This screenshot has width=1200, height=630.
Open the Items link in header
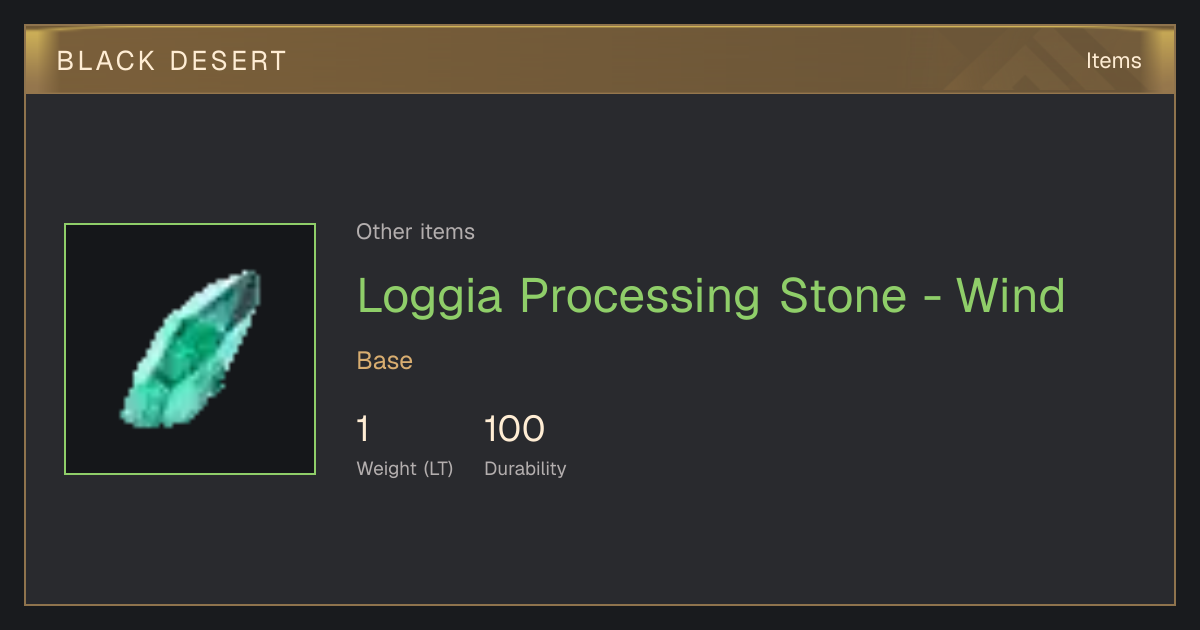(x=1113, y=61)
